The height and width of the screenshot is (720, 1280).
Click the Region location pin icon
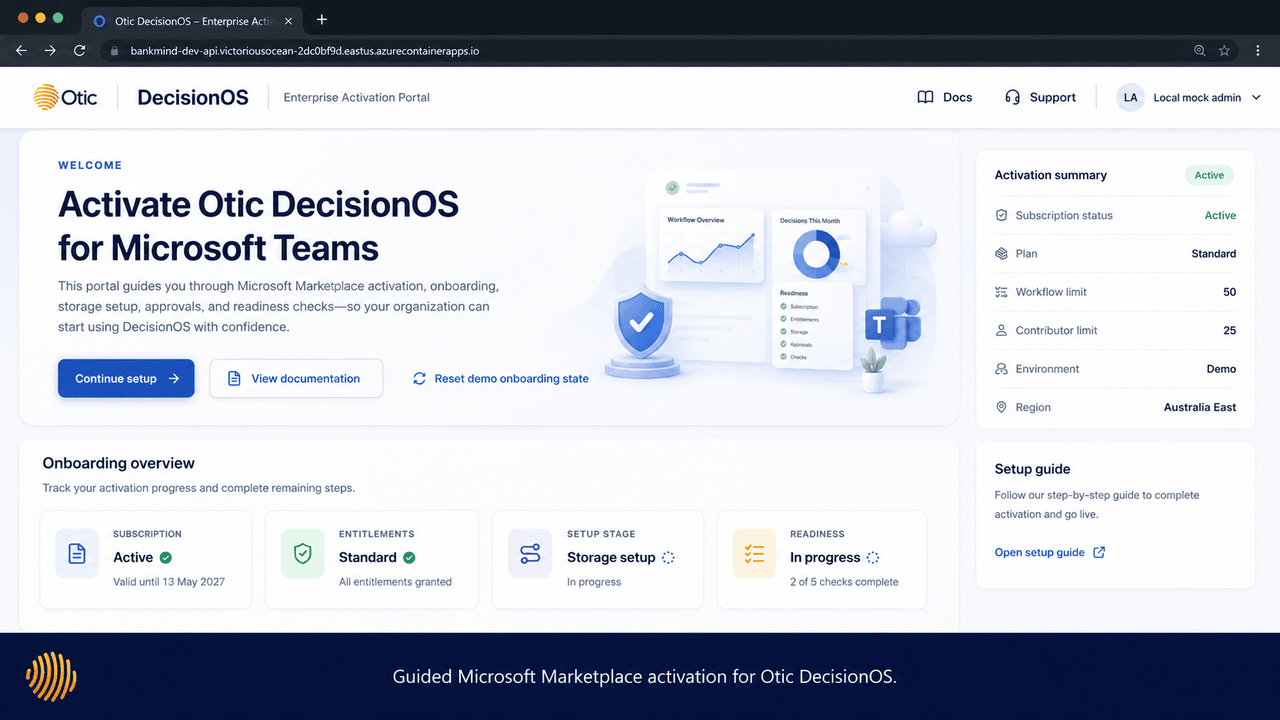[1001, 407]
